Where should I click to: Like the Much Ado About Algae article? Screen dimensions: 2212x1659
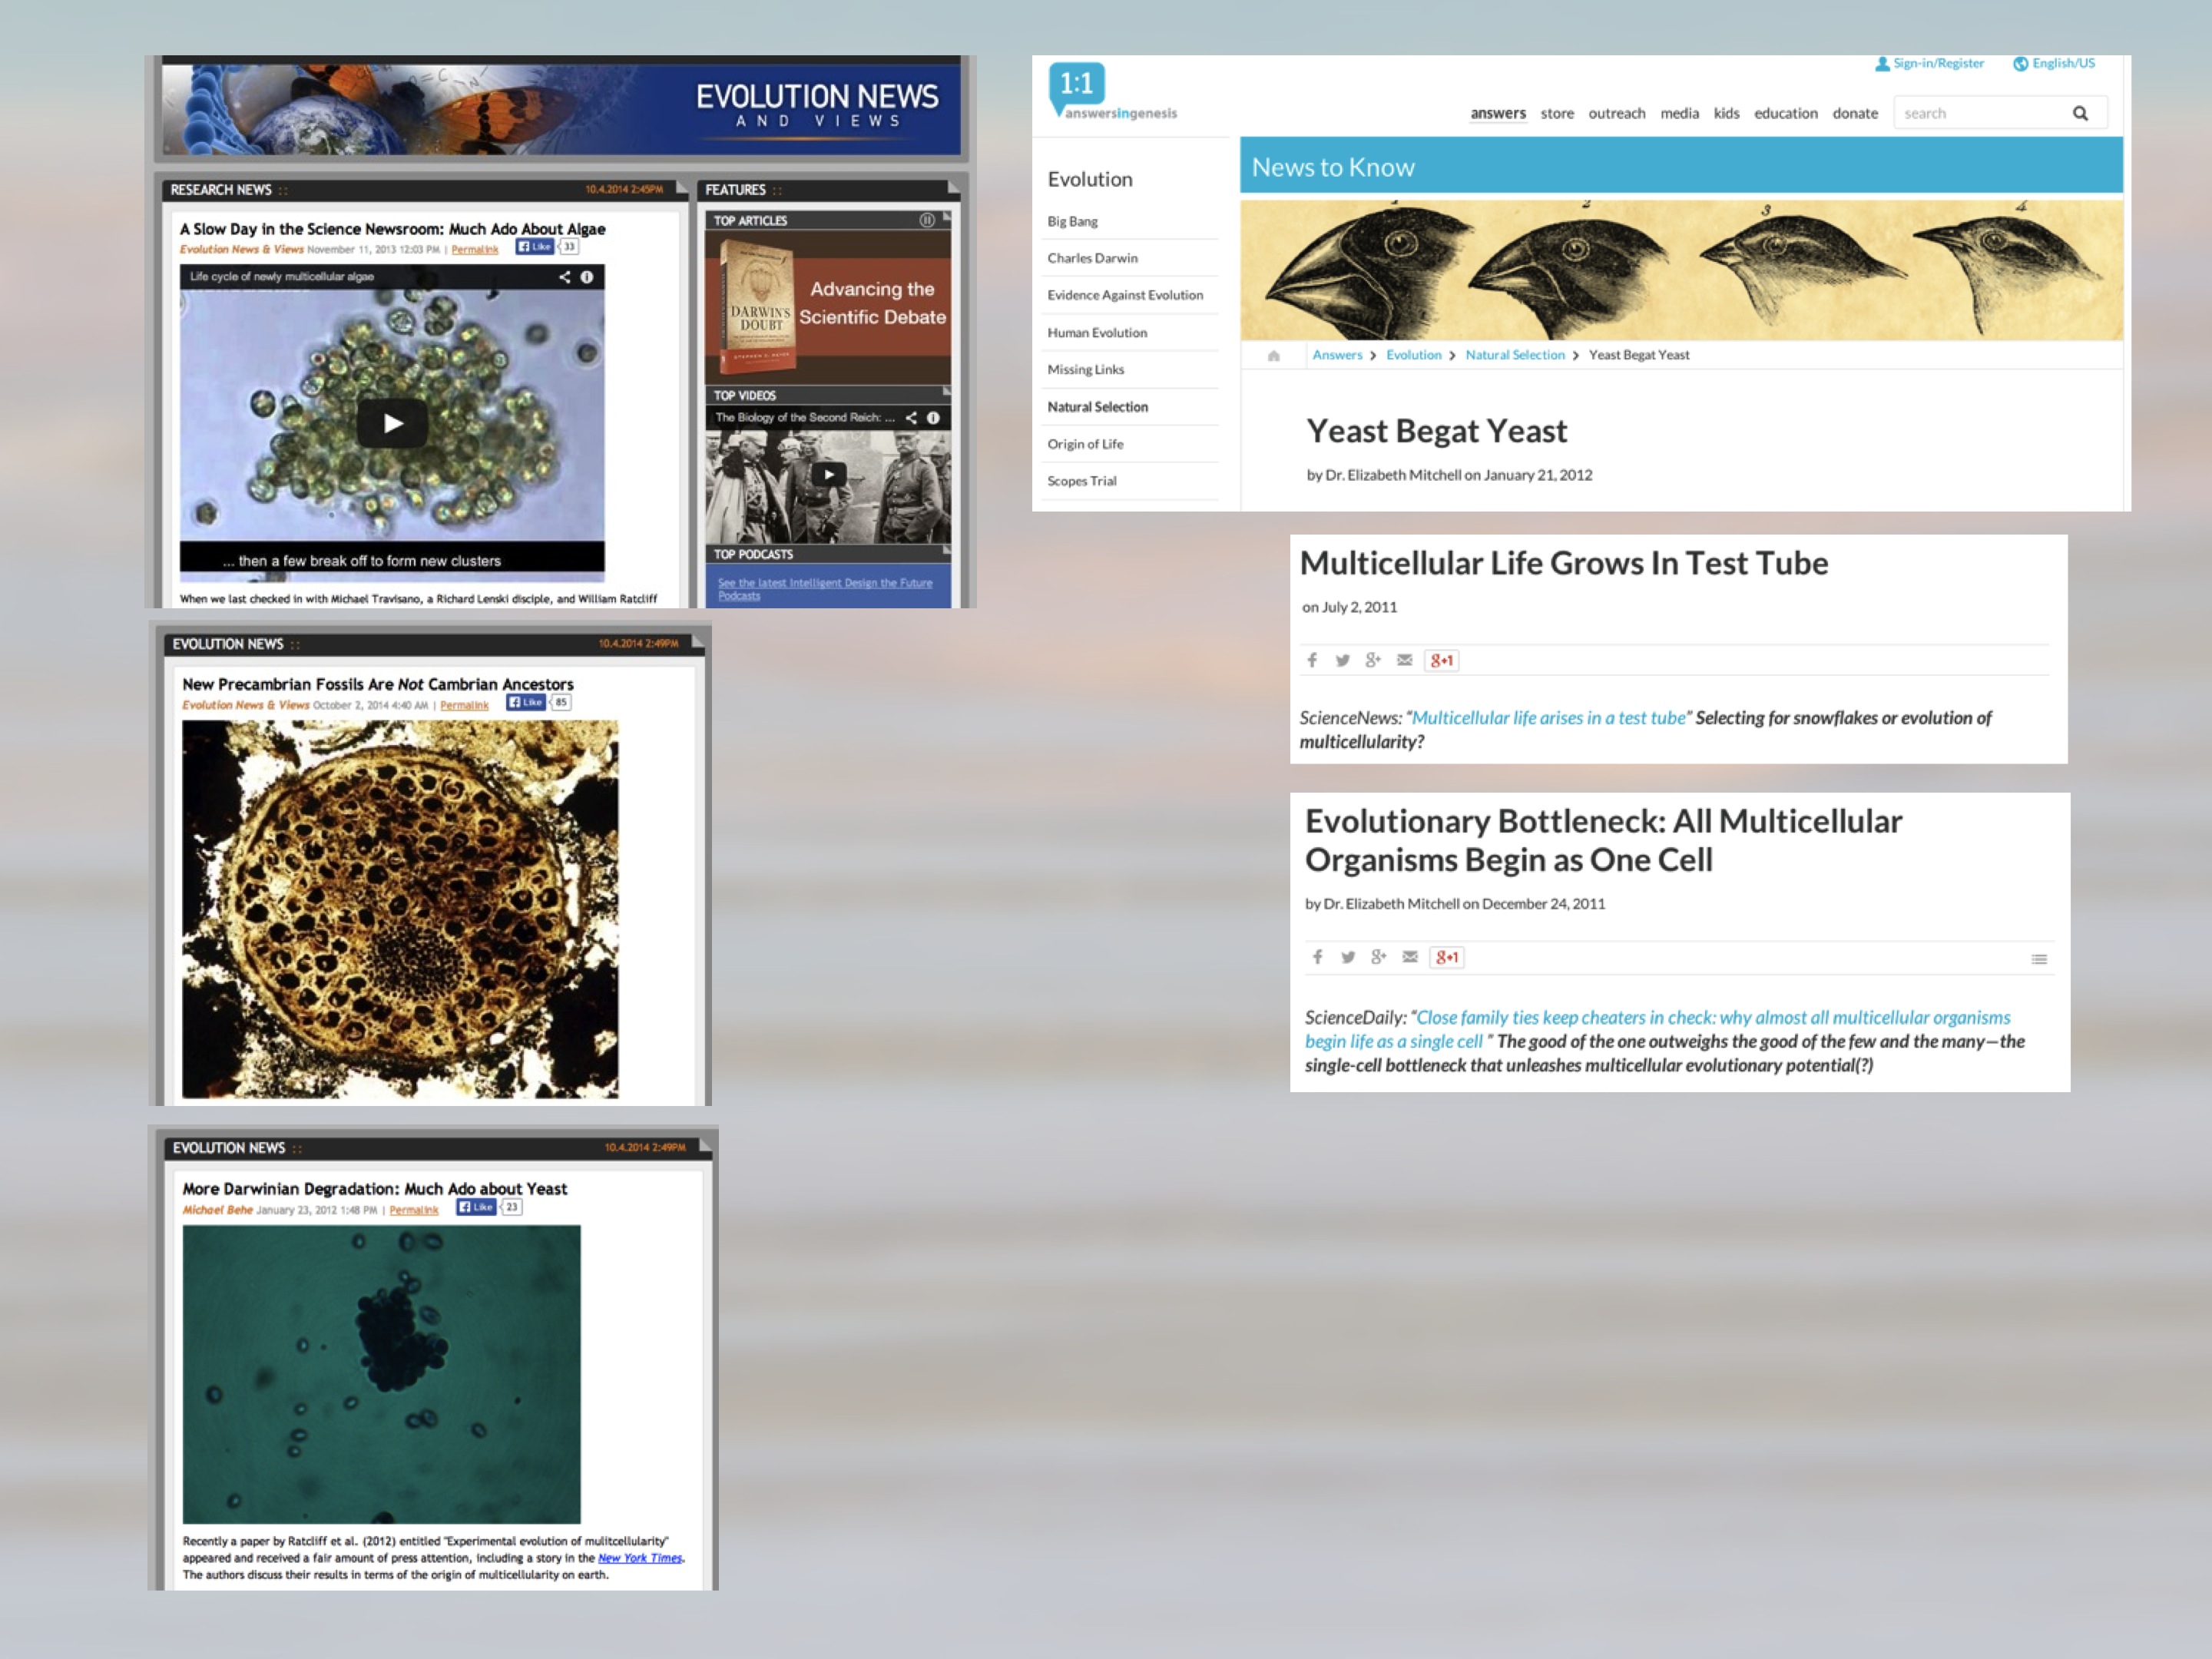[x=535, y=247]
